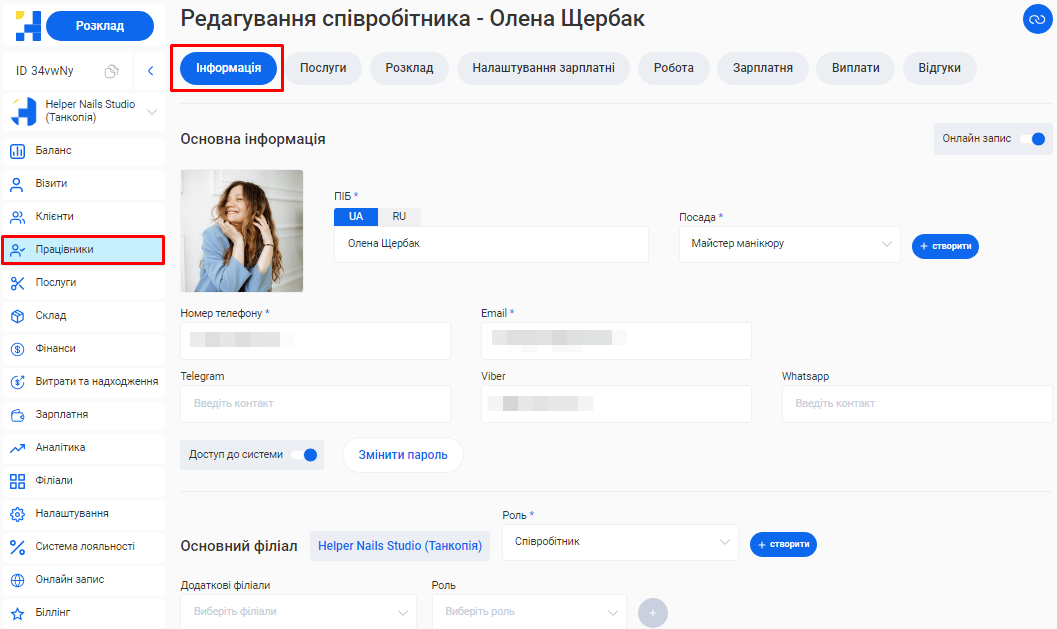Open Система лояльності in the sidebar
The image size is (1057, 629).
pyautogui.click(x=83, y=547)
